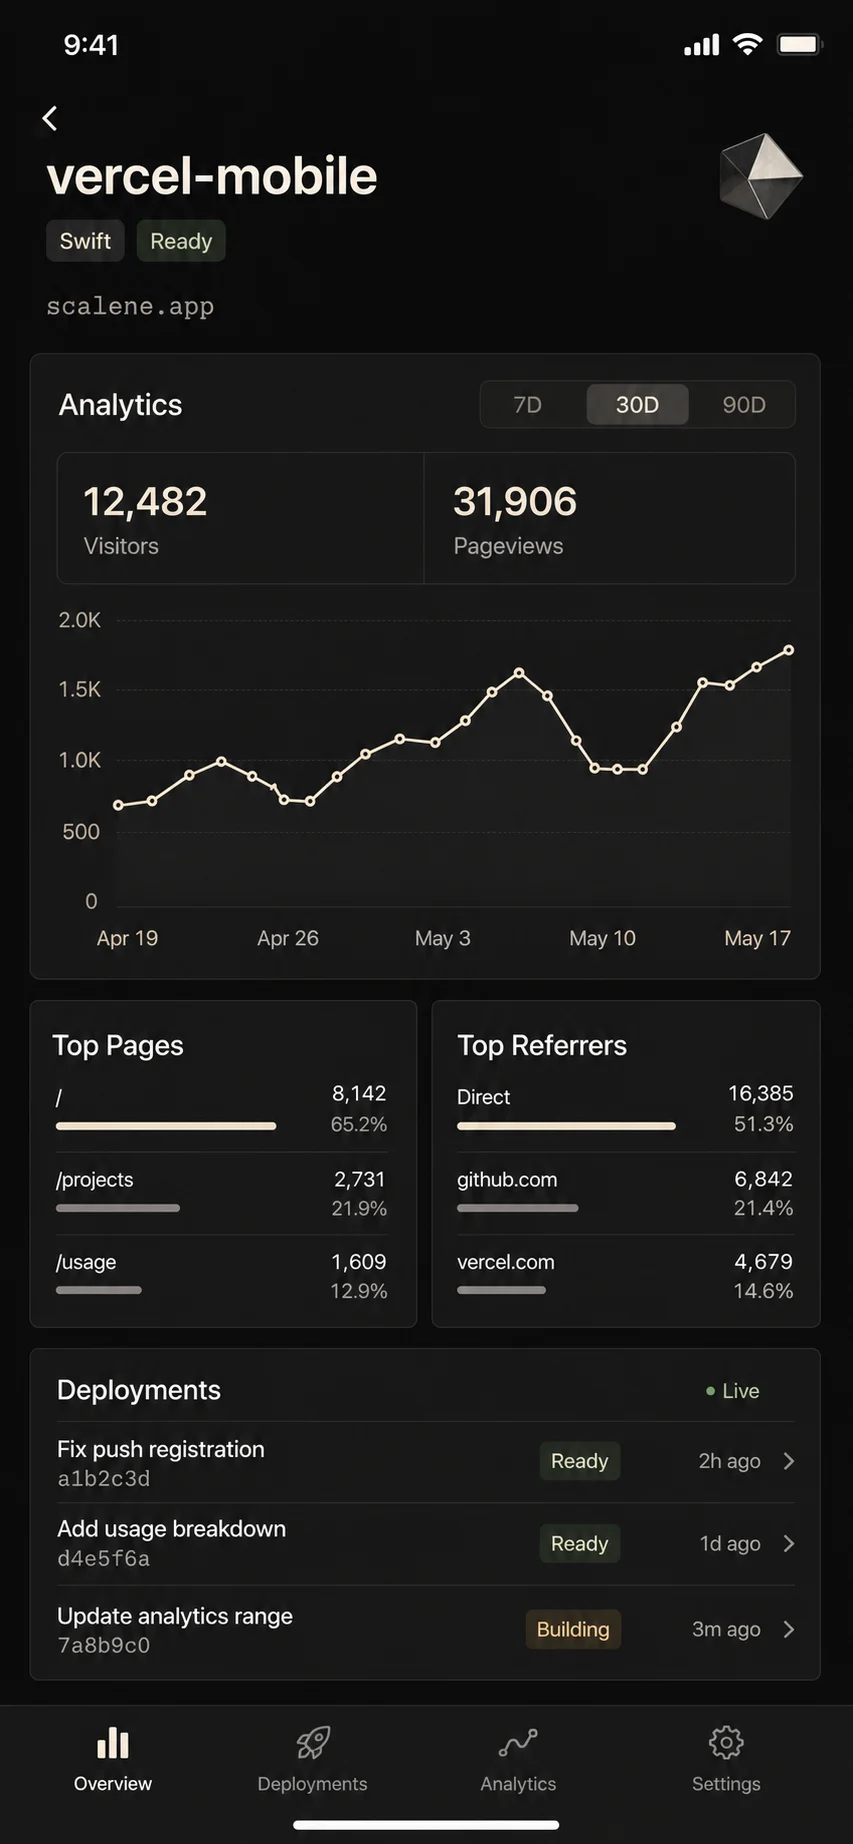Image resolution: width=853 pixels, height=1844 pixels.
Task: Tap the Deployments rocket icon
Action: point(313,1743)
